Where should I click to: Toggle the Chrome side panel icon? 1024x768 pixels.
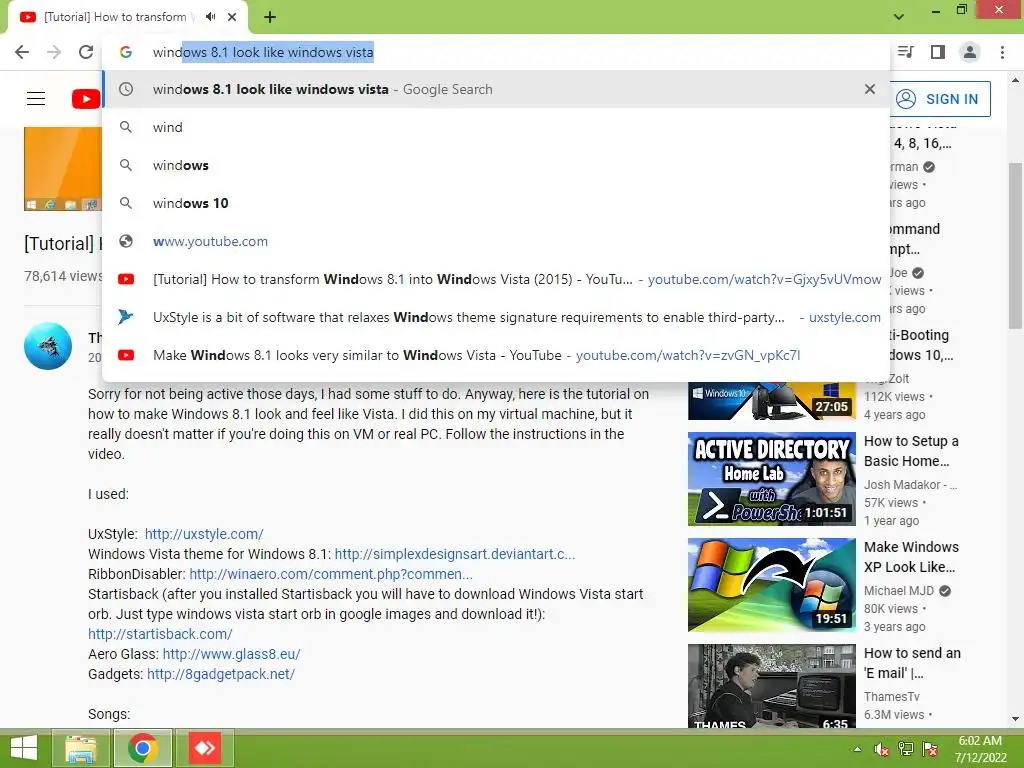coord(938,52)
